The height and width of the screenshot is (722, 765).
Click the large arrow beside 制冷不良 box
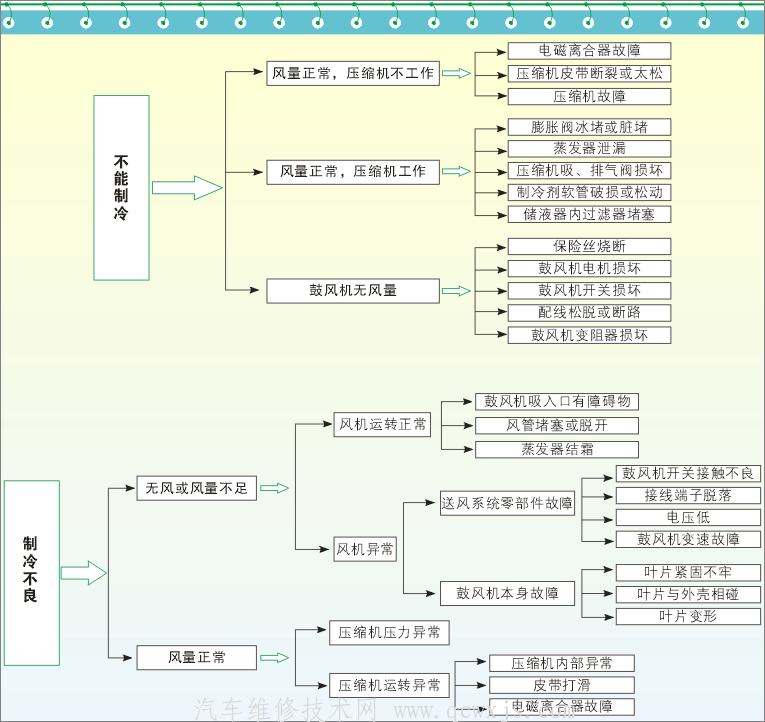[x=84, y=573]
